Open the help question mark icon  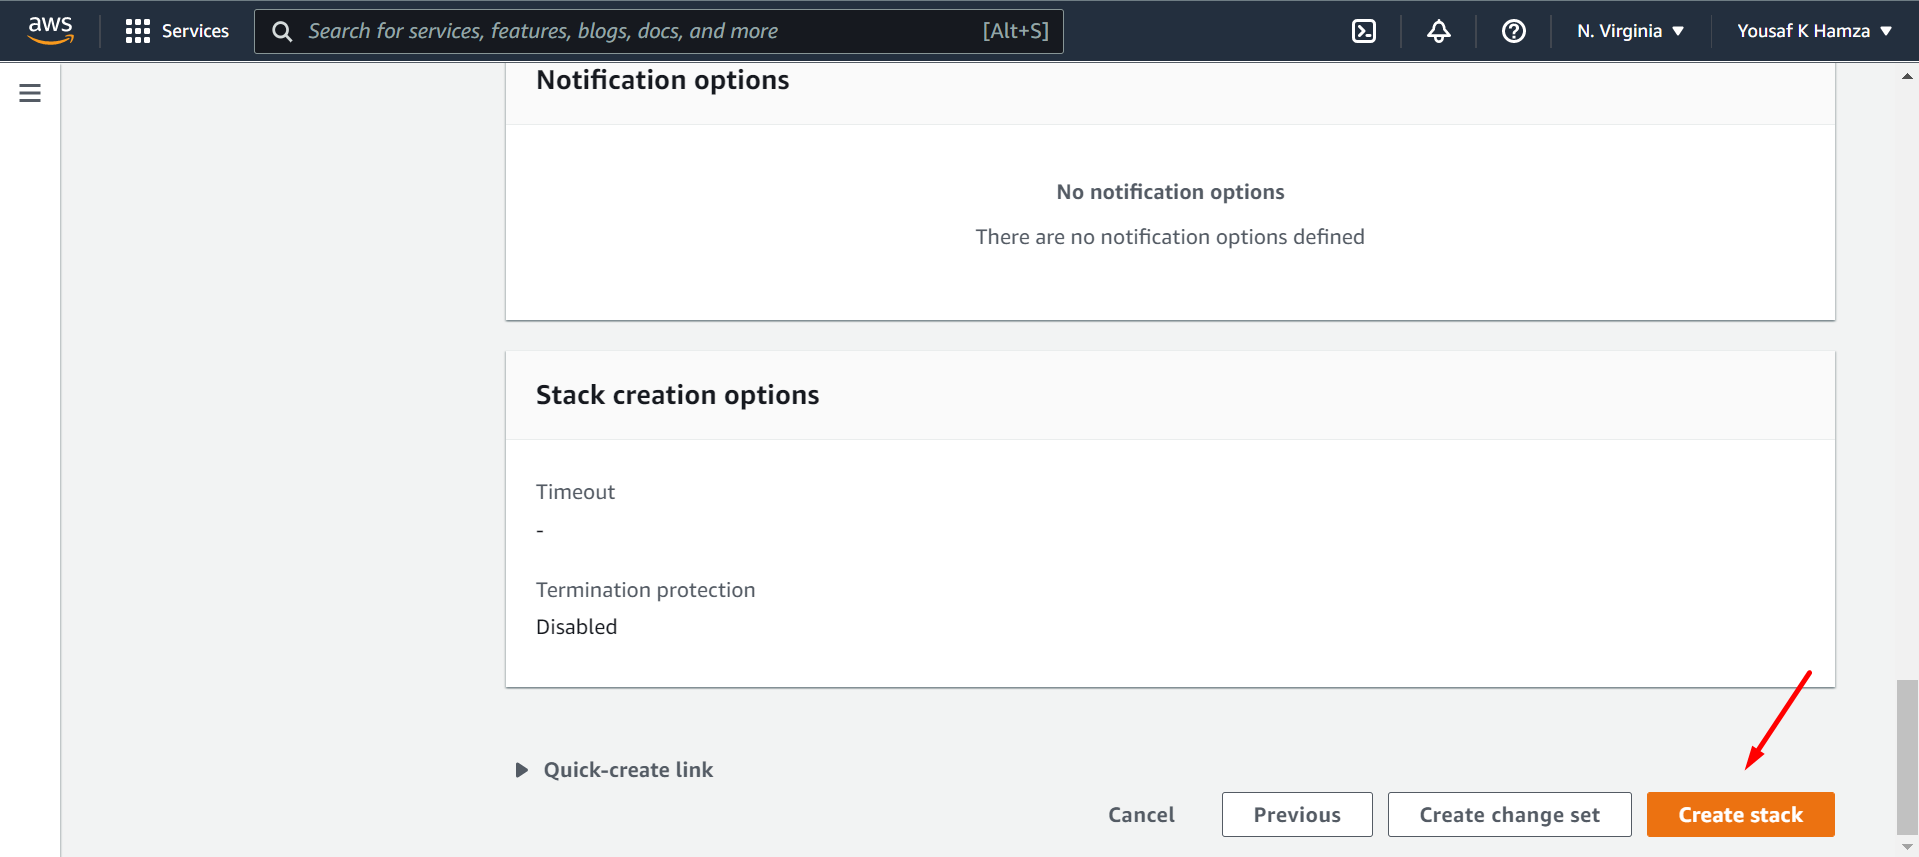tap(1513, 31)
